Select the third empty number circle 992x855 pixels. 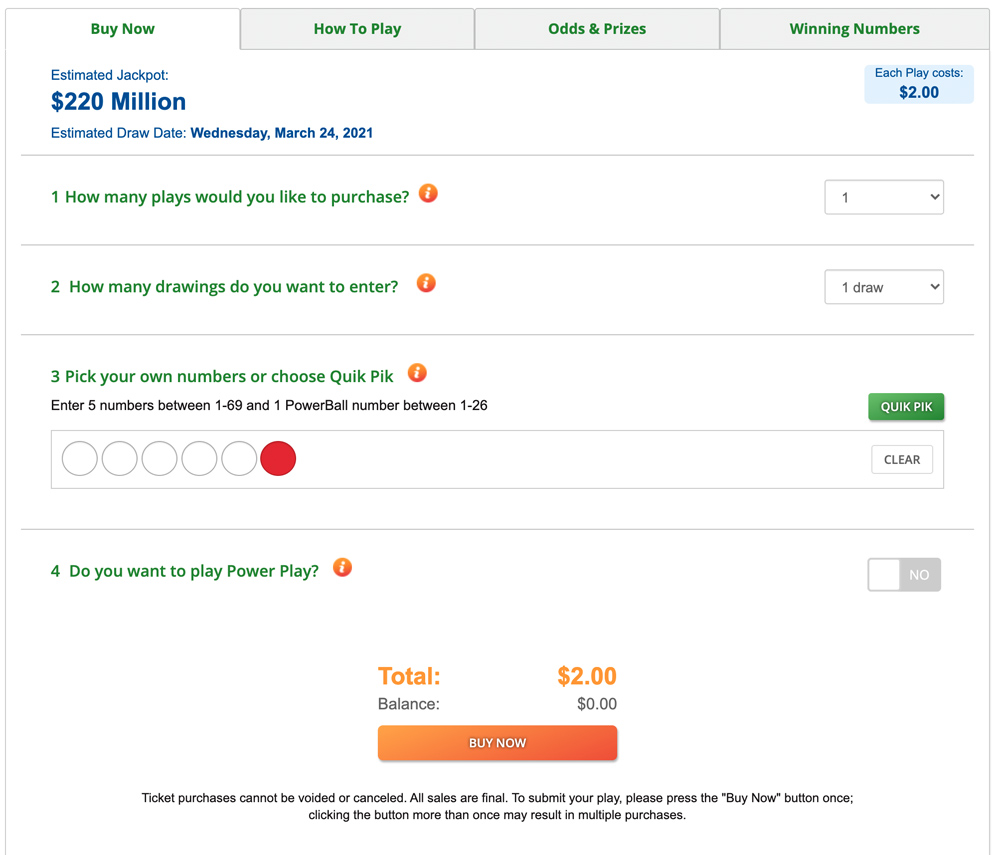(159, 458)
